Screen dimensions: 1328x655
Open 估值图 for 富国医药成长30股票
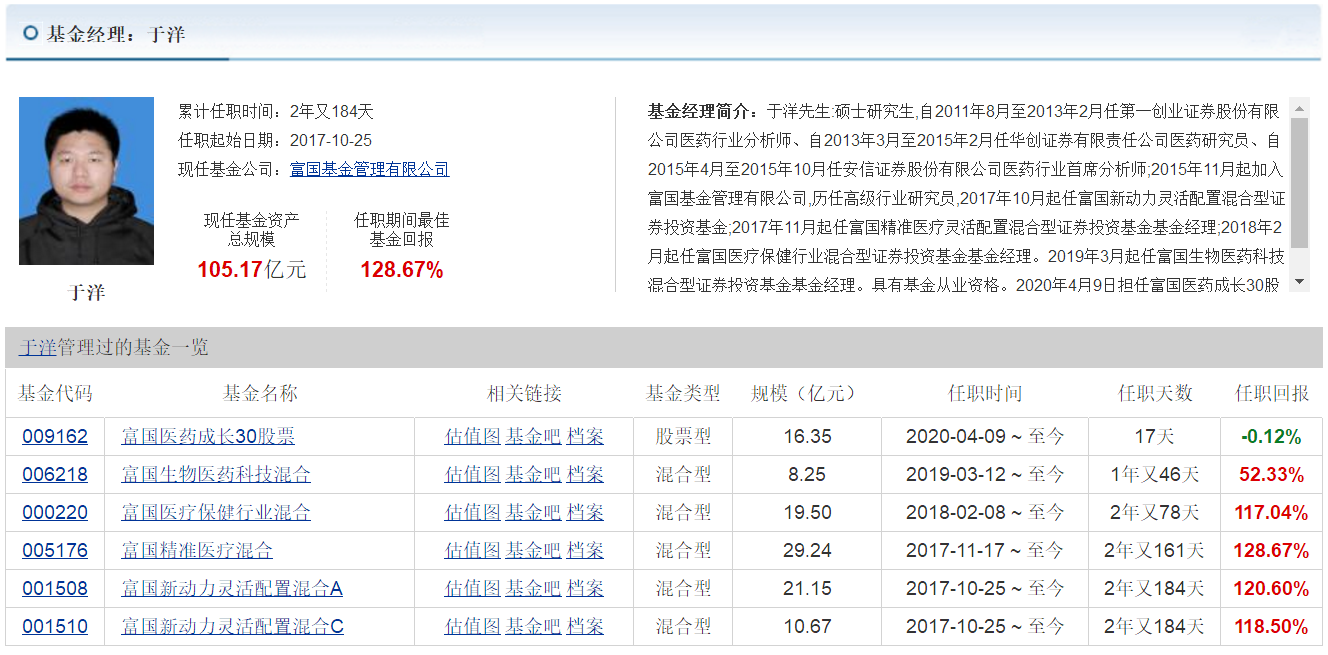pyautogui.click(x=472, y=437)
